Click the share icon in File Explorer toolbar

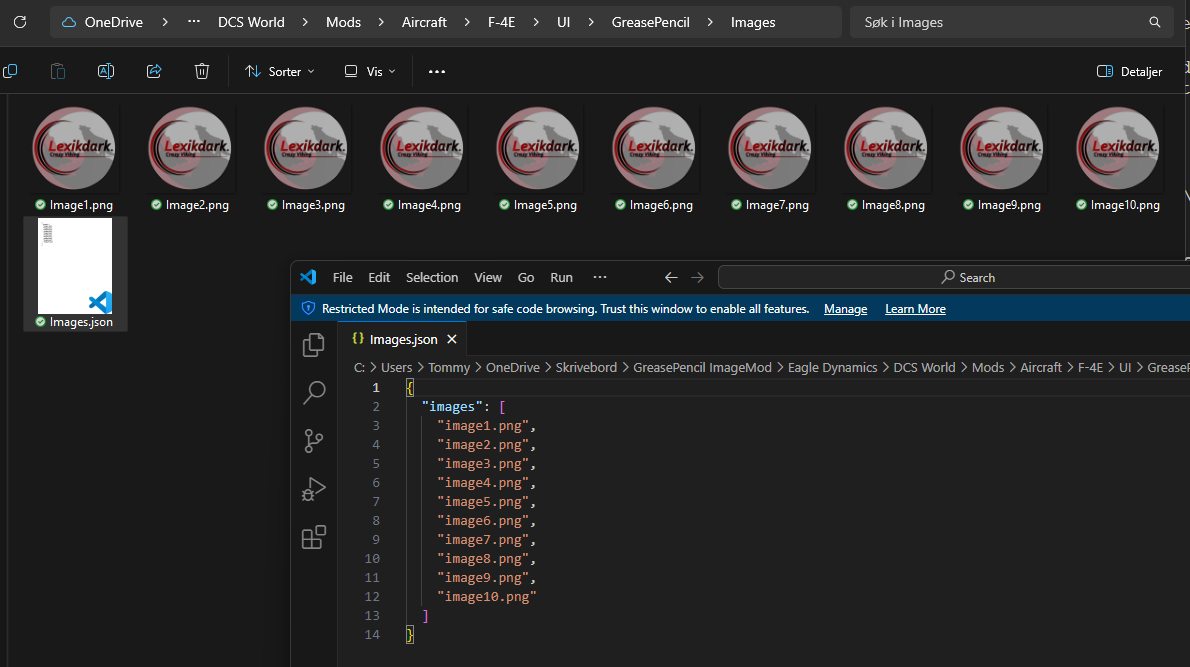(x=154, y=71)
